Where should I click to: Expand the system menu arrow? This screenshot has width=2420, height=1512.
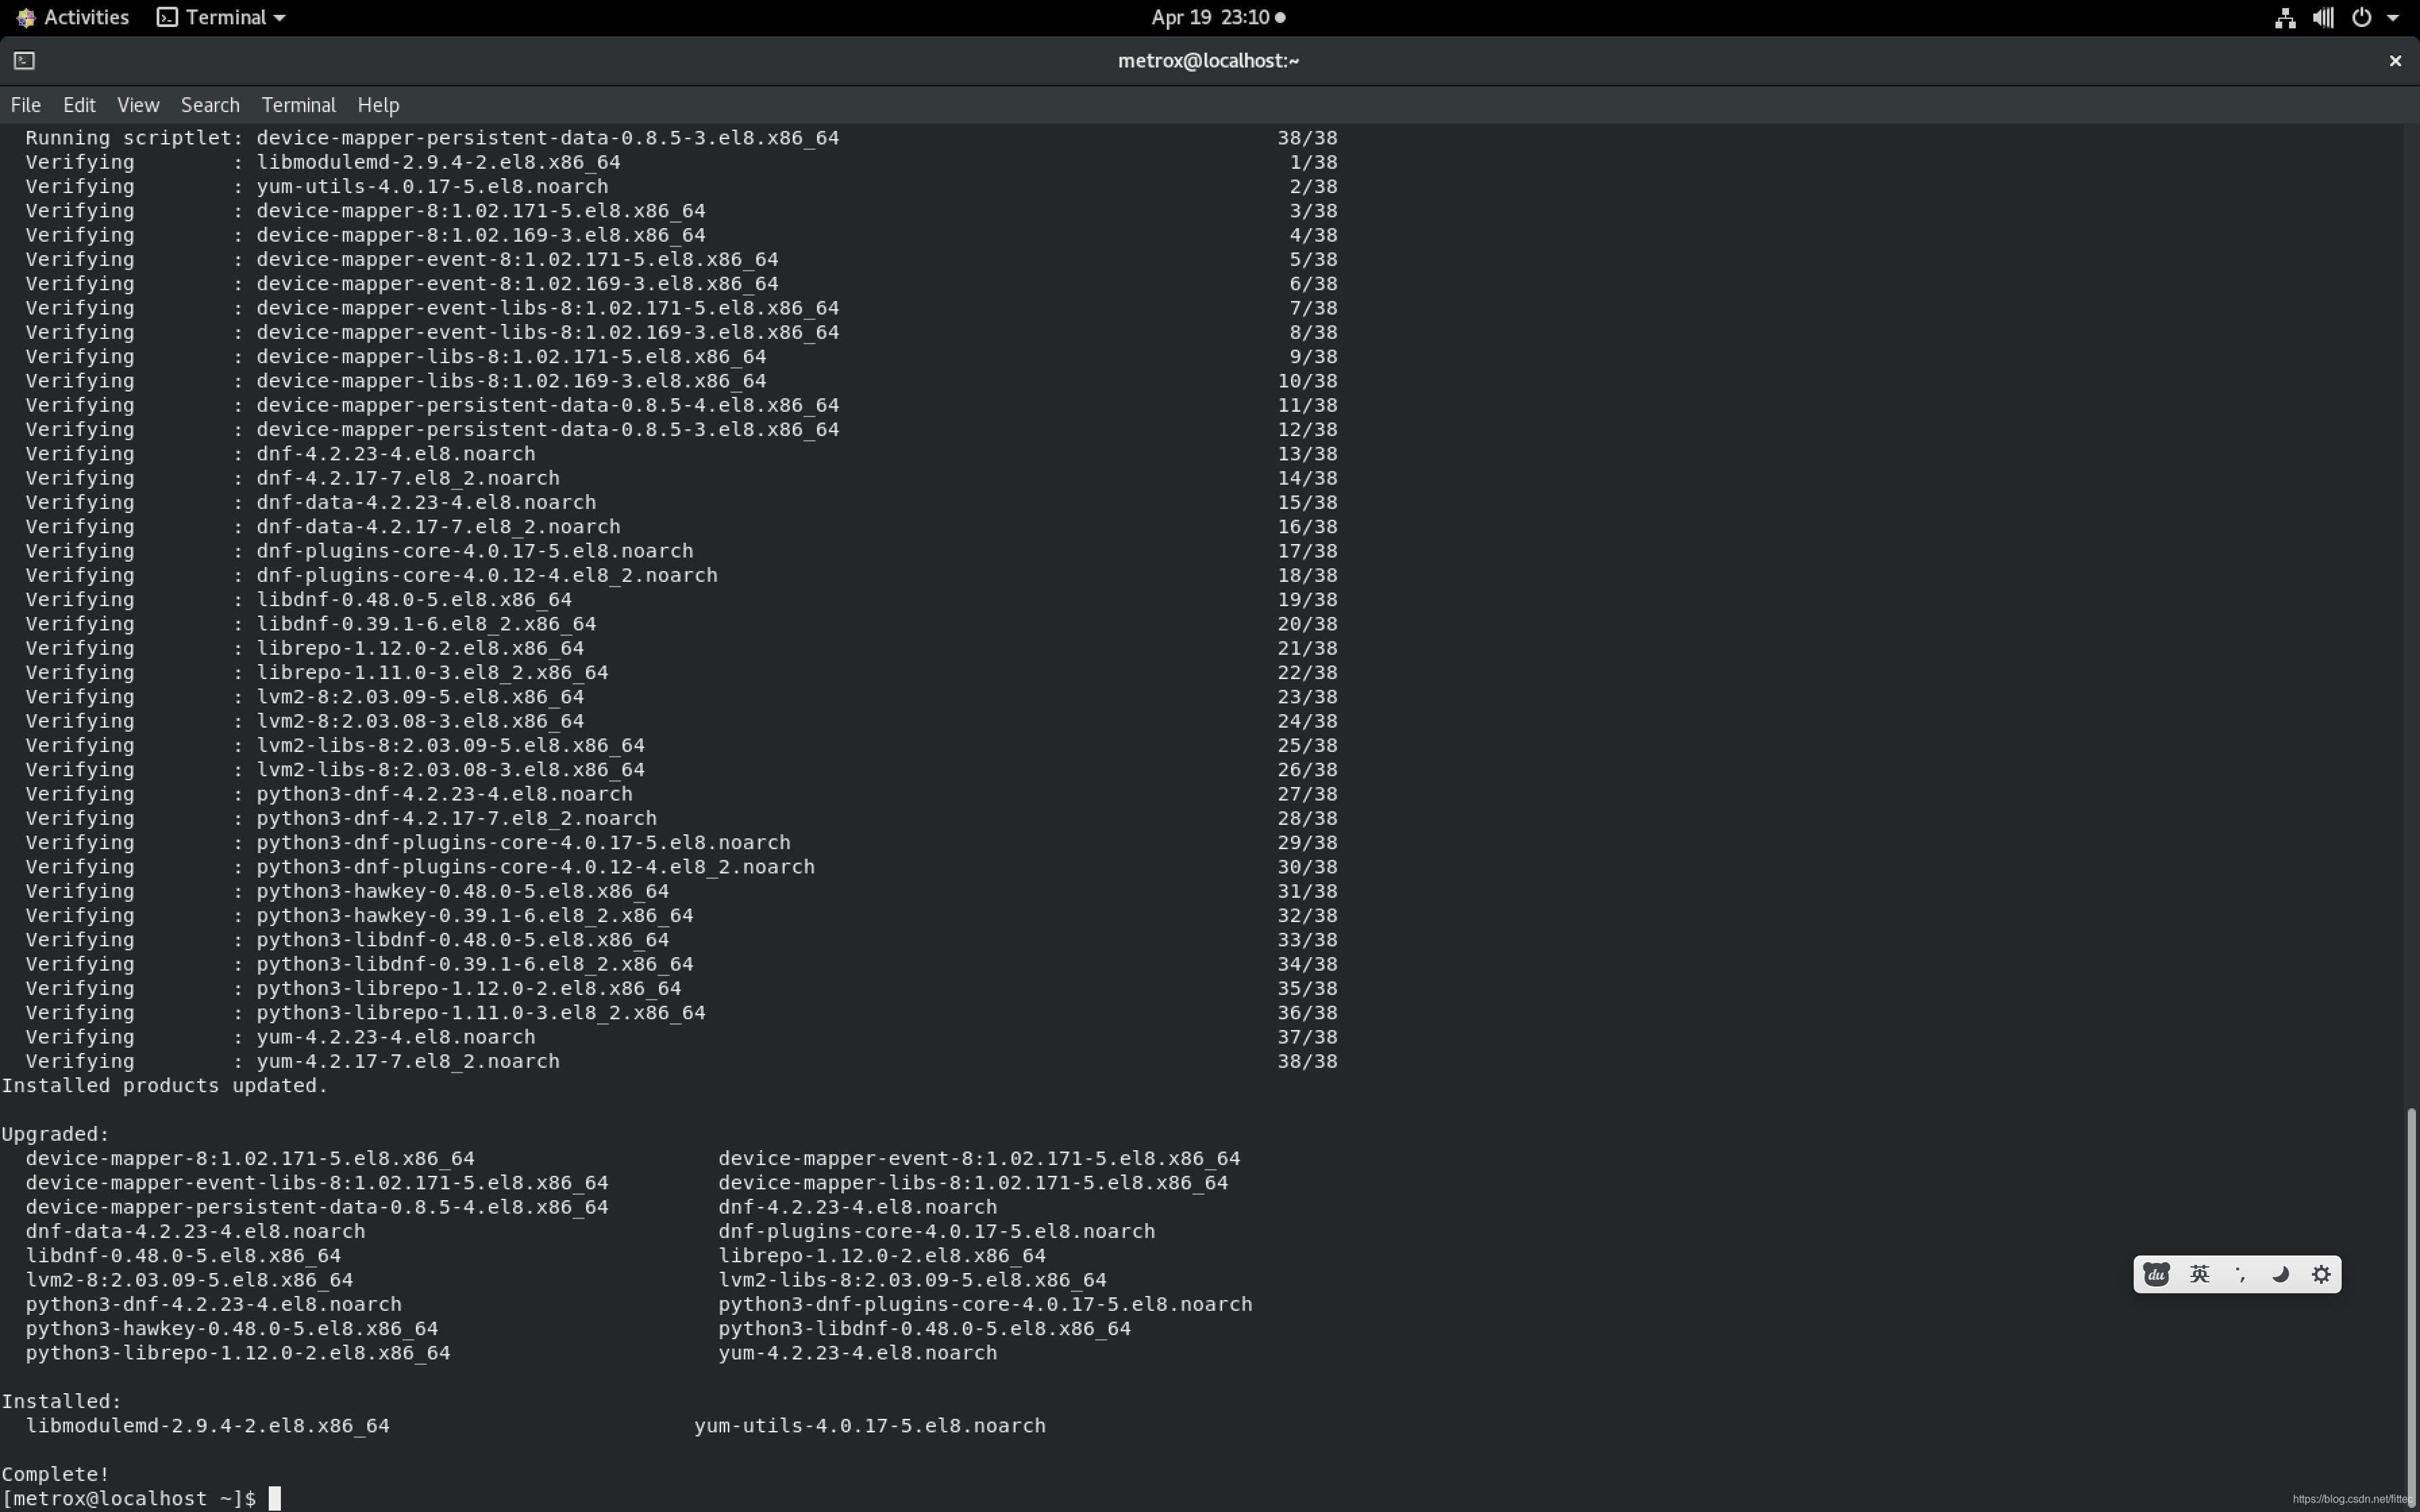(2393, 18)
